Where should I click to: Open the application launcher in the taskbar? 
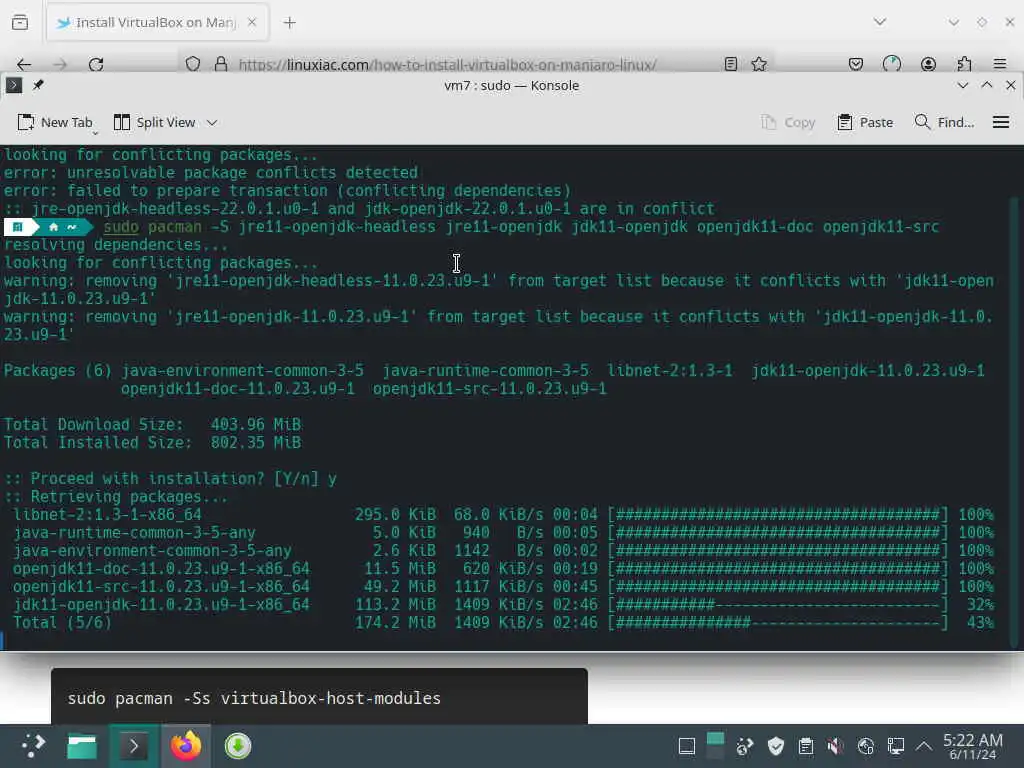pyautogui.click(x=33, y=746)
